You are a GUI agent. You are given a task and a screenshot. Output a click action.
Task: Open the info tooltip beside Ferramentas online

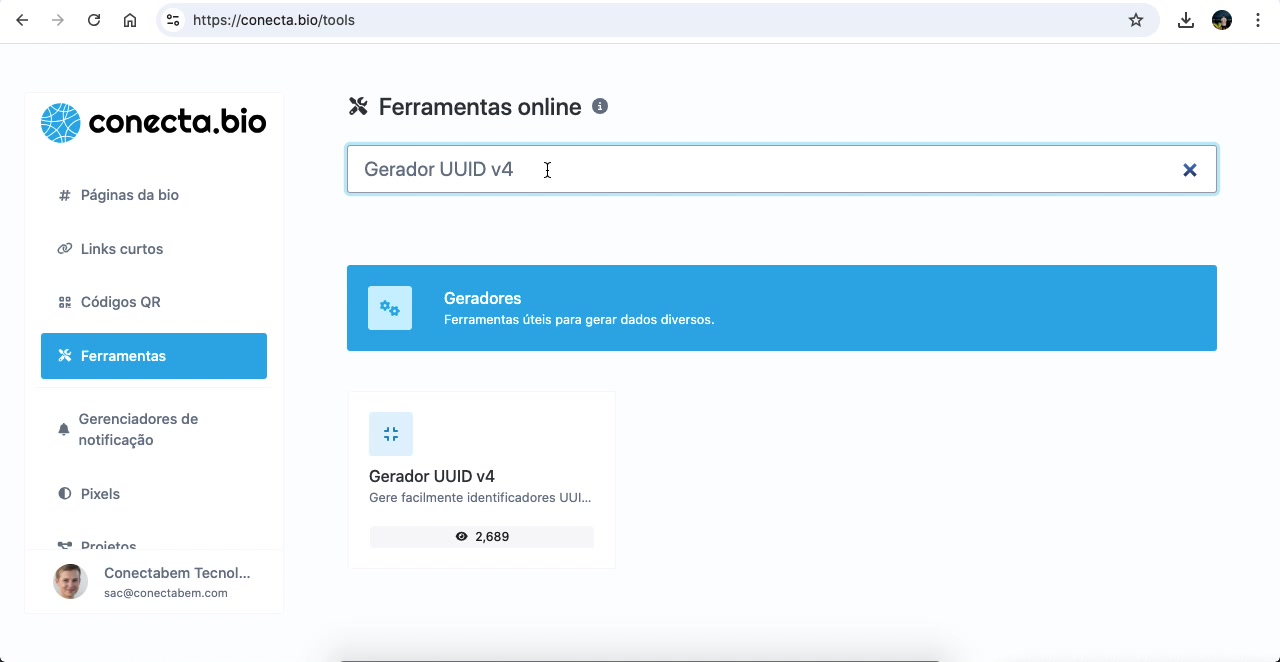point(600,106)
